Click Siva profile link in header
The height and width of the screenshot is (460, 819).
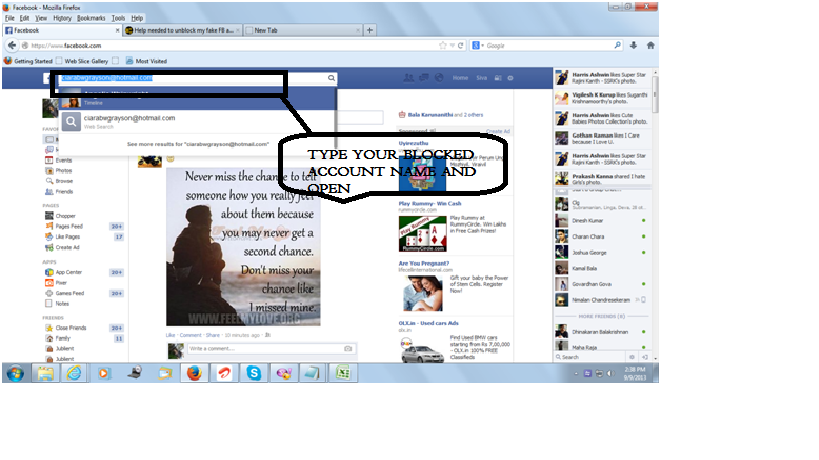[x=482, y=78]
